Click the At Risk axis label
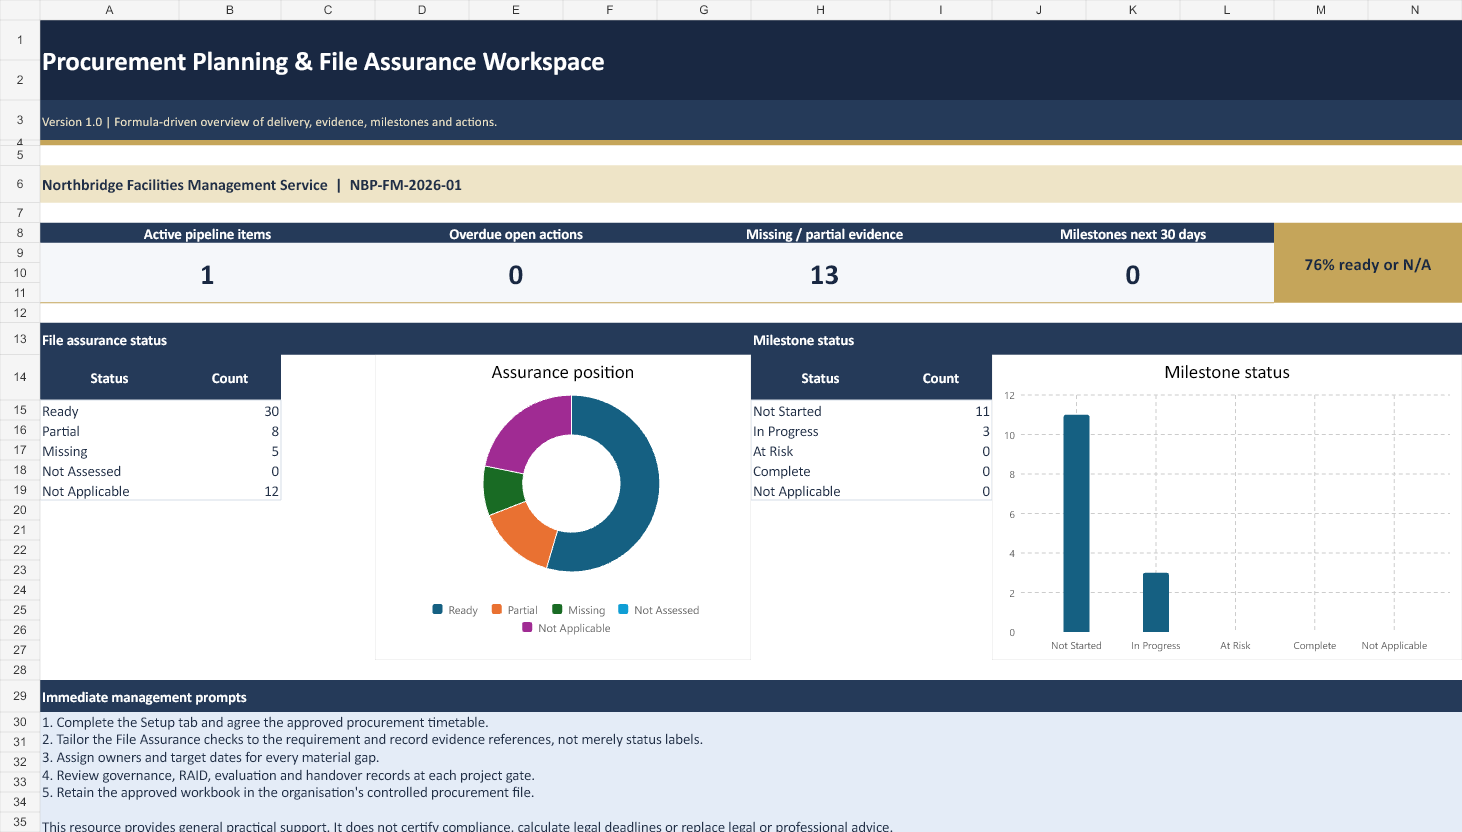Image resolution: width=1462 pixels, height=832 pixels. point(1235,646)
